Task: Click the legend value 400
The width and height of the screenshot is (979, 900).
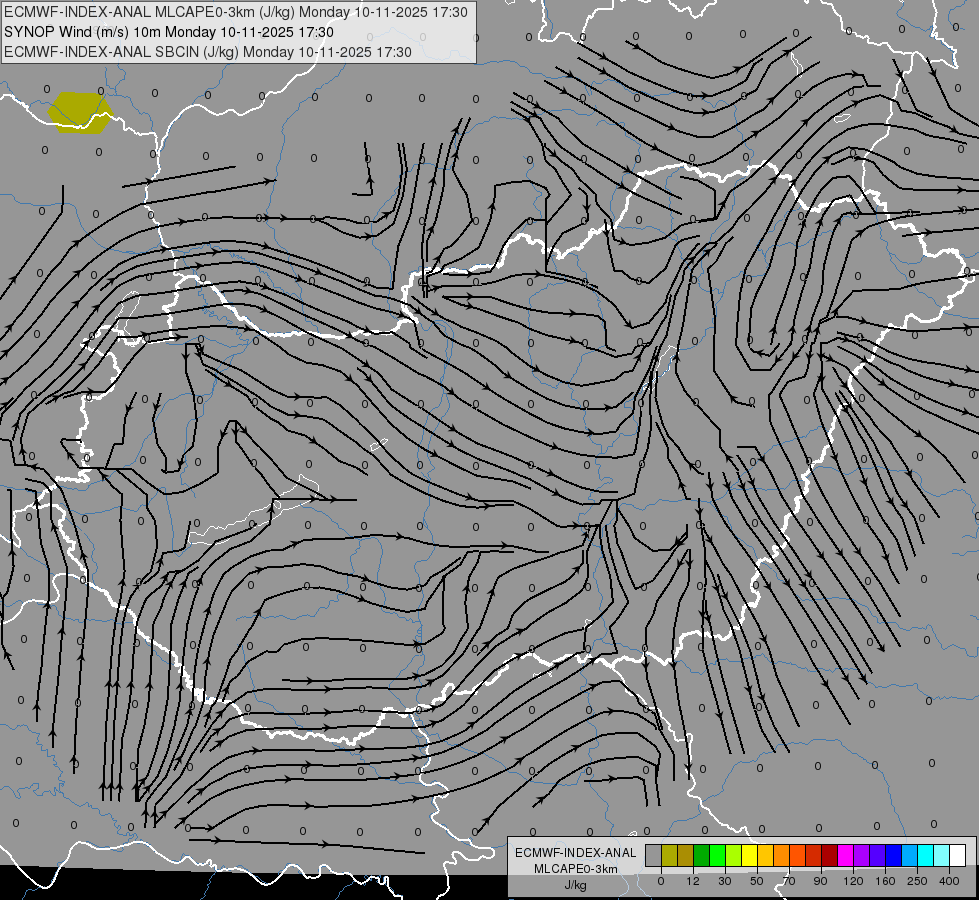Action: [949, 881]
